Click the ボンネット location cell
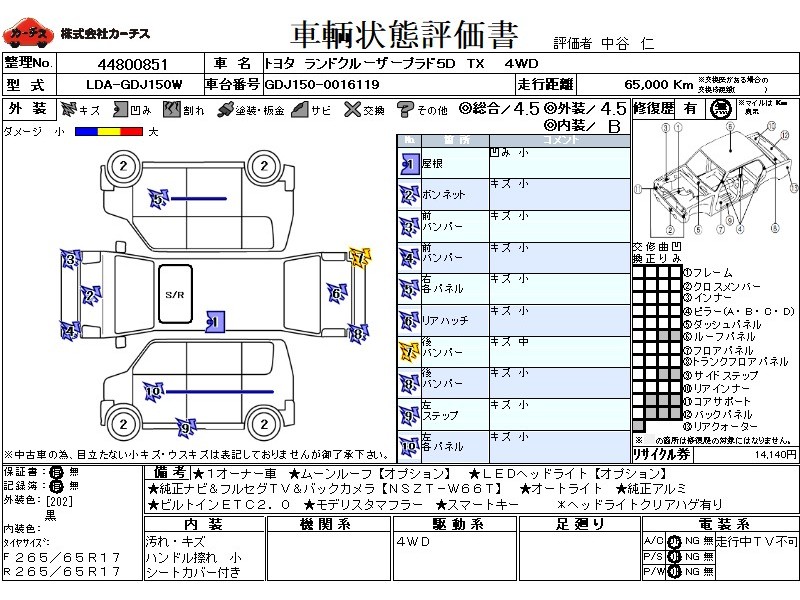The image size is (800, 600). click(x=455, y=194)
